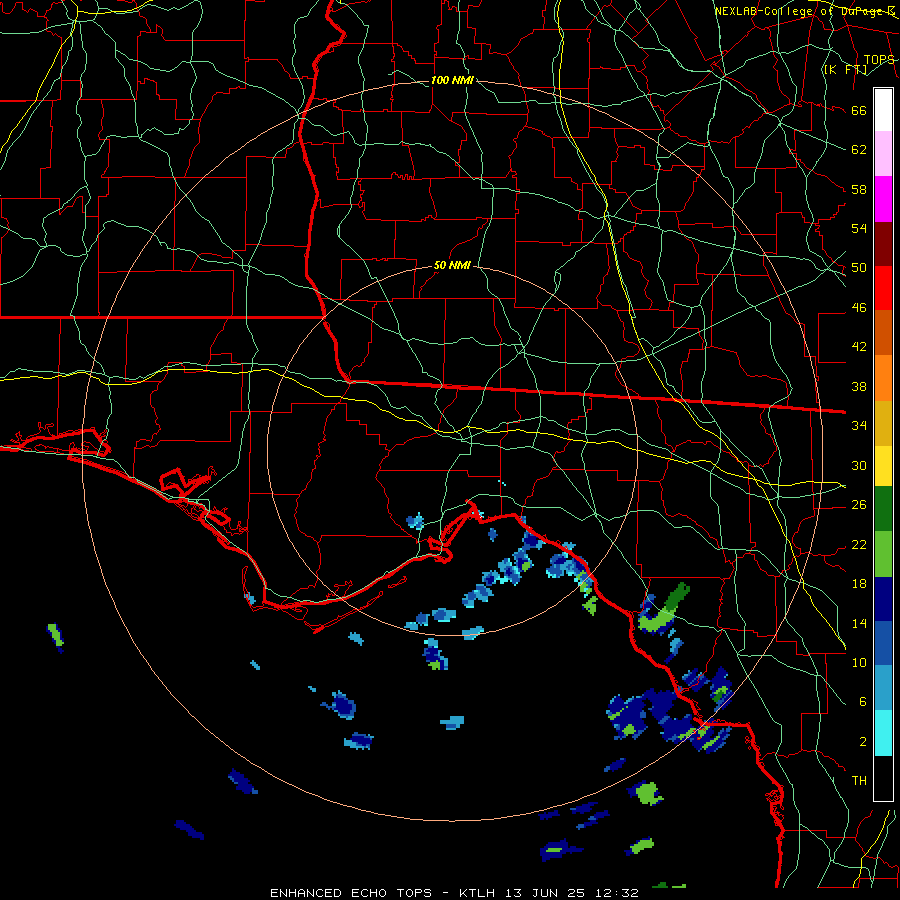900x900 pixels.
Task: Click the '13 JUN 25' date text
Action: click(x=545, y=893)
